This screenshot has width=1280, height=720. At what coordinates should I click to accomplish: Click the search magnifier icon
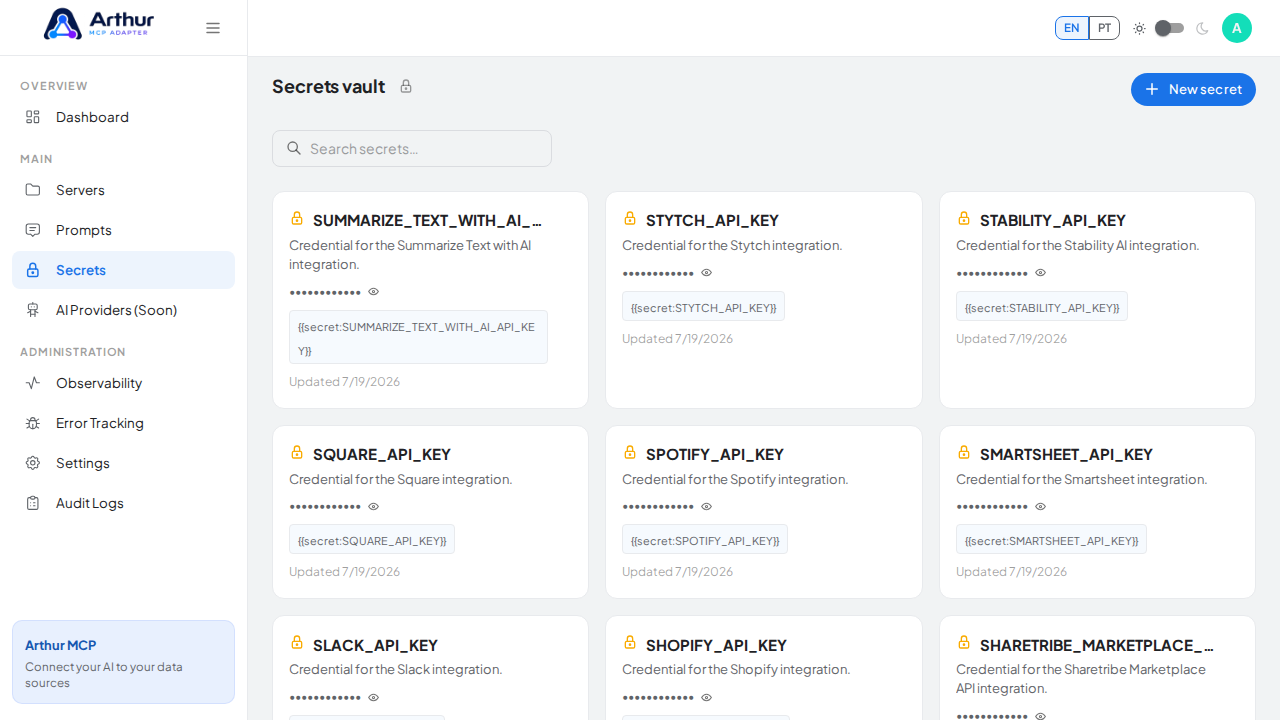(294, 148)
